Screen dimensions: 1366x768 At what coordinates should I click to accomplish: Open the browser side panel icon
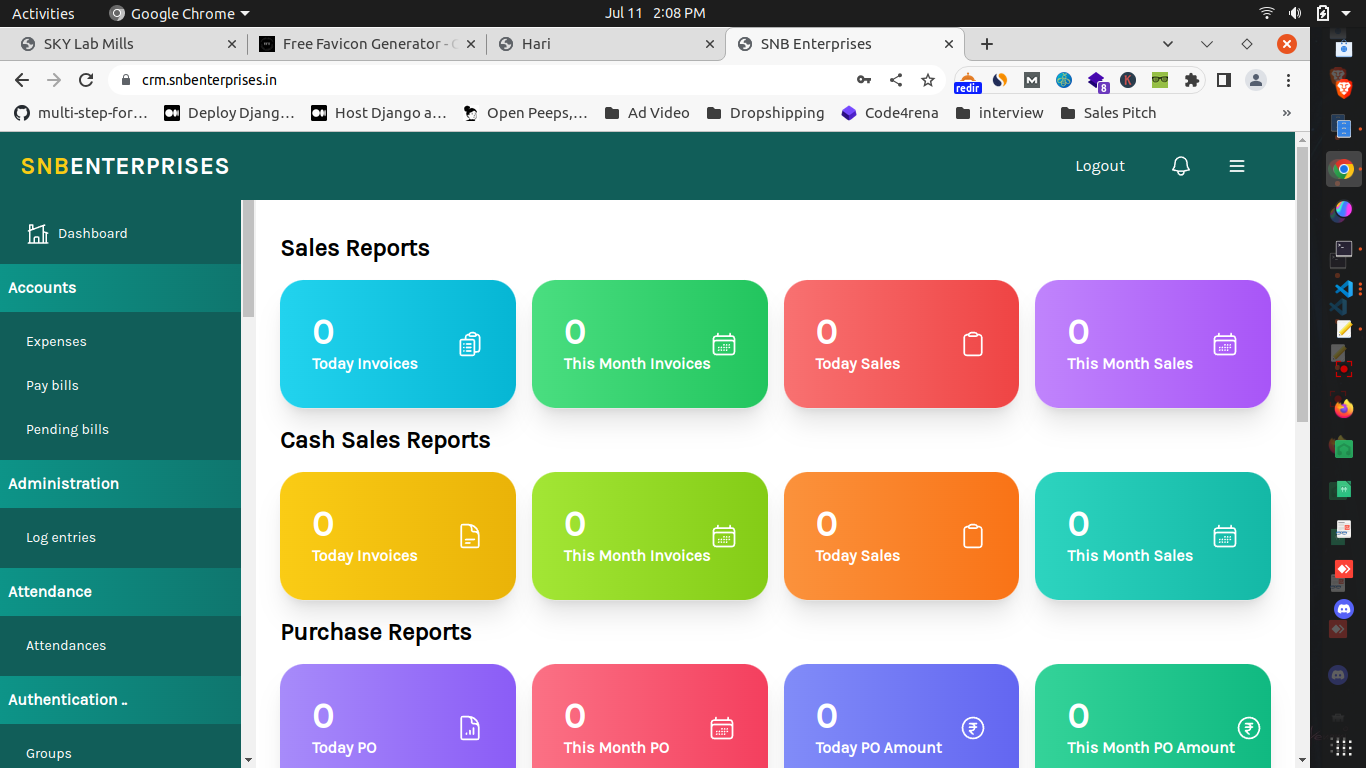[x=1223, y=80]
